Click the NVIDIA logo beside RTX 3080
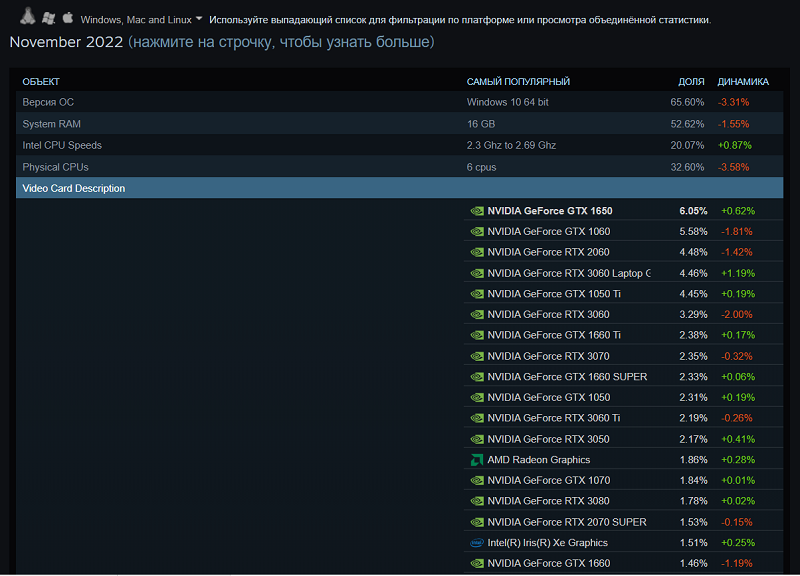The height and width of the screenshot is (576, 800). click(x=477, y=501)
